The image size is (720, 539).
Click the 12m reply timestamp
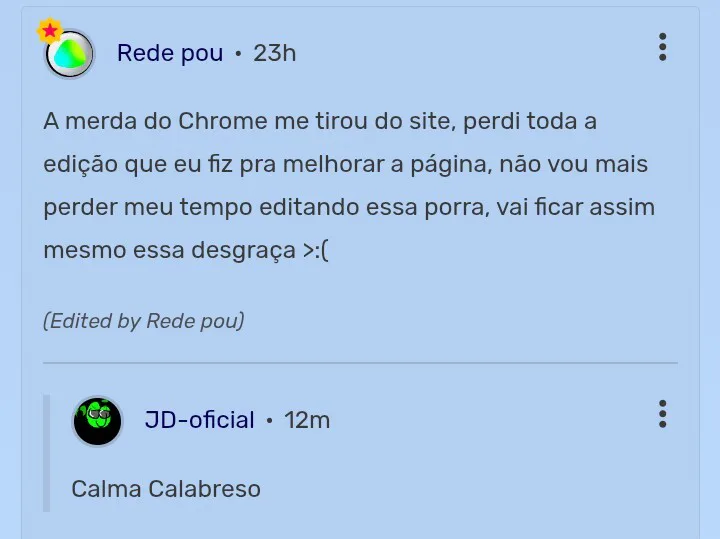(307, 420)
